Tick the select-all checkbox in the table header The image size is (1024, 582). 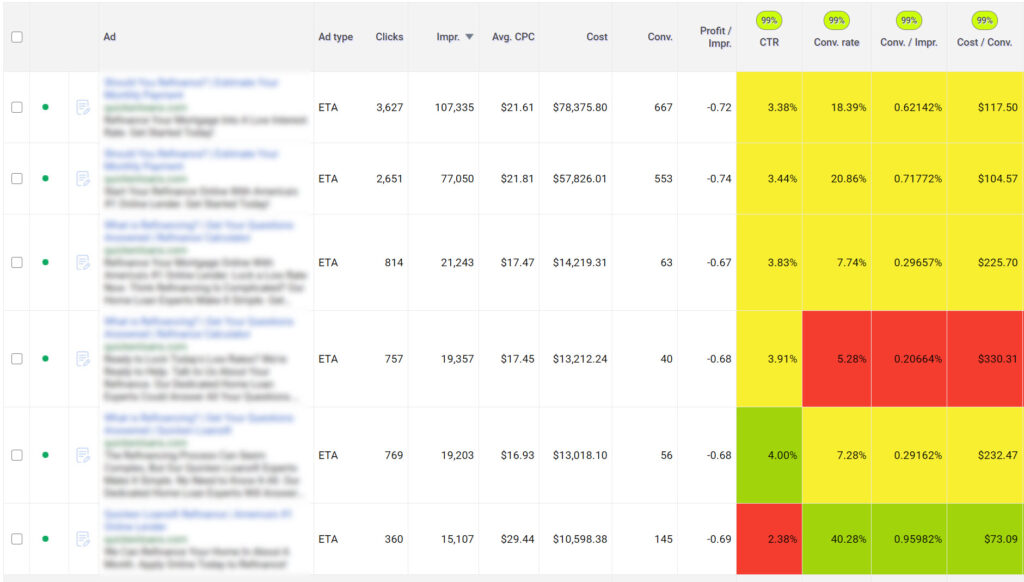(x=17, y=37)
